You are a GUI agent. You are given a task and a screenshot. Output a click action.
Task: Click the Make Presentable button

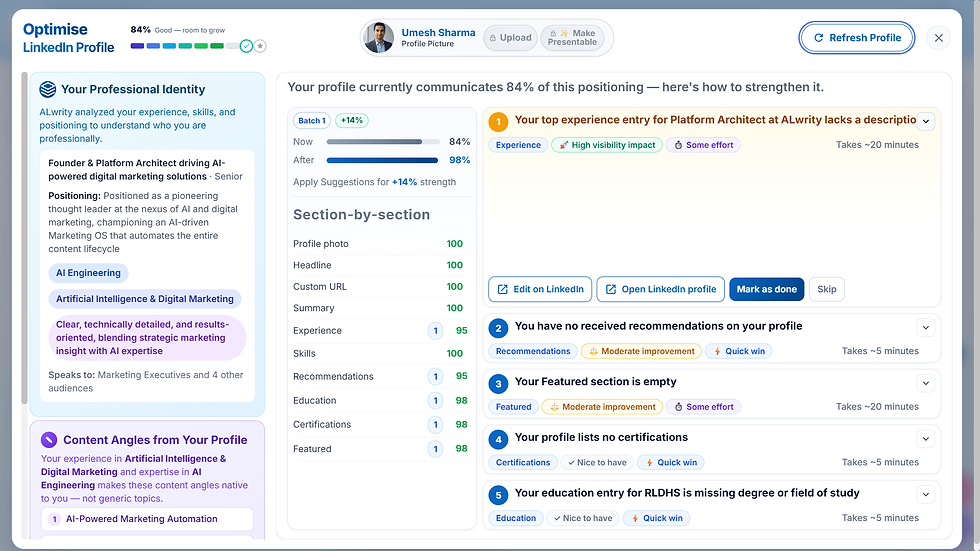[x=572, y=37]
